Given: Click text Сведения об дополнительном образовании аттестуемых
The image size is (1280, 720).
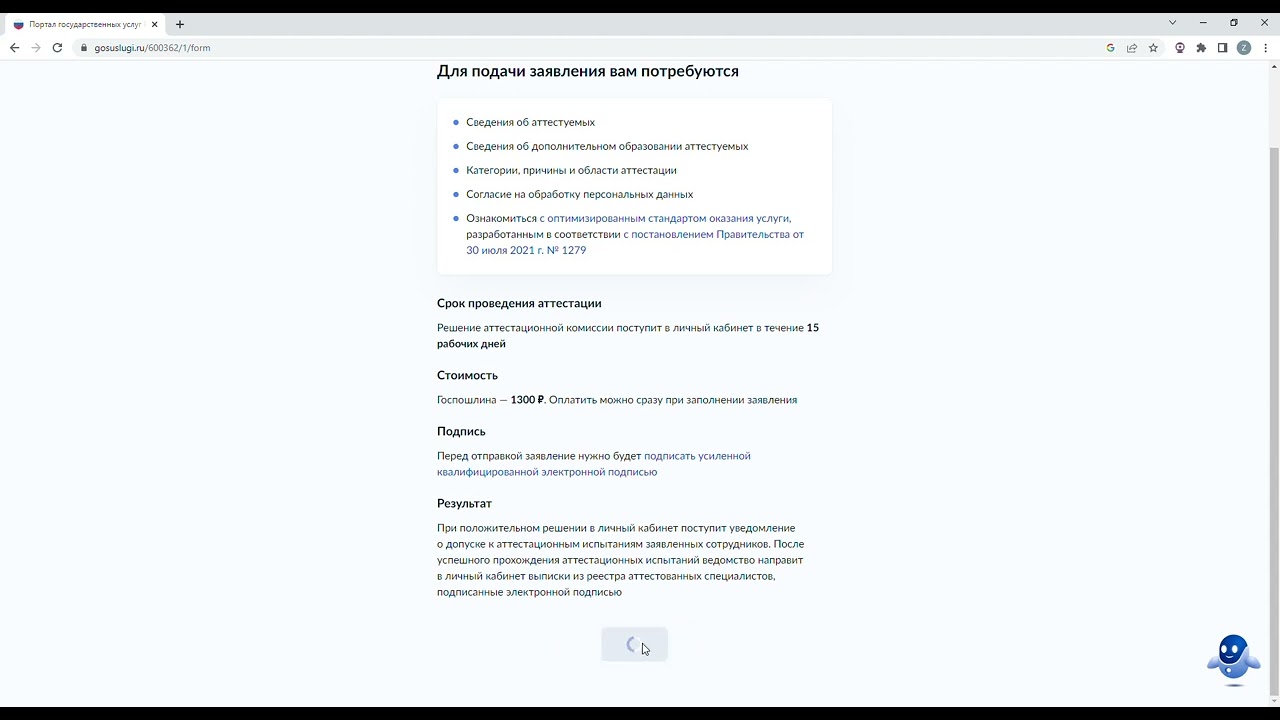Looking at the screenshot, I should coord(607,146).
